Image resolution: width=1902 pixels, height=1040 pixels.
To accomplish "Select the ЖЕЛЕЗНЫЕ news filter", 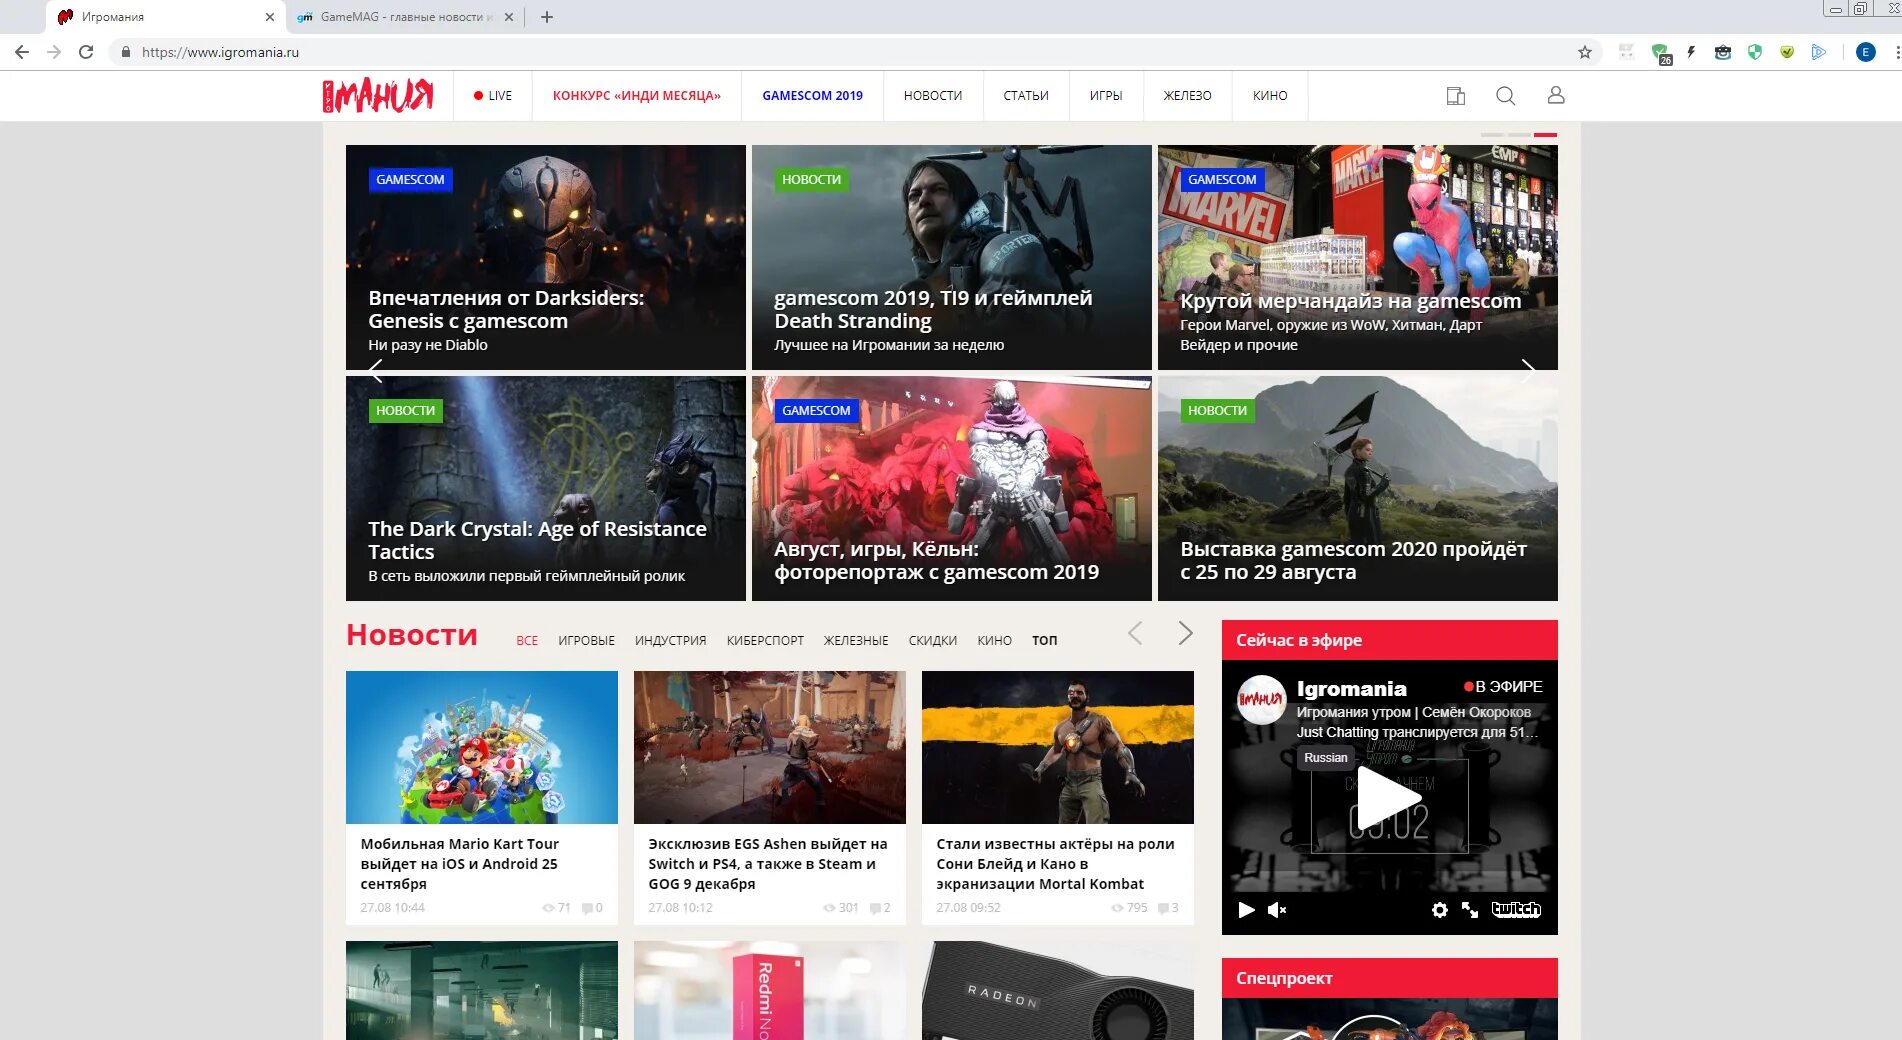I will pyautogui.click(x=856, y=640).
